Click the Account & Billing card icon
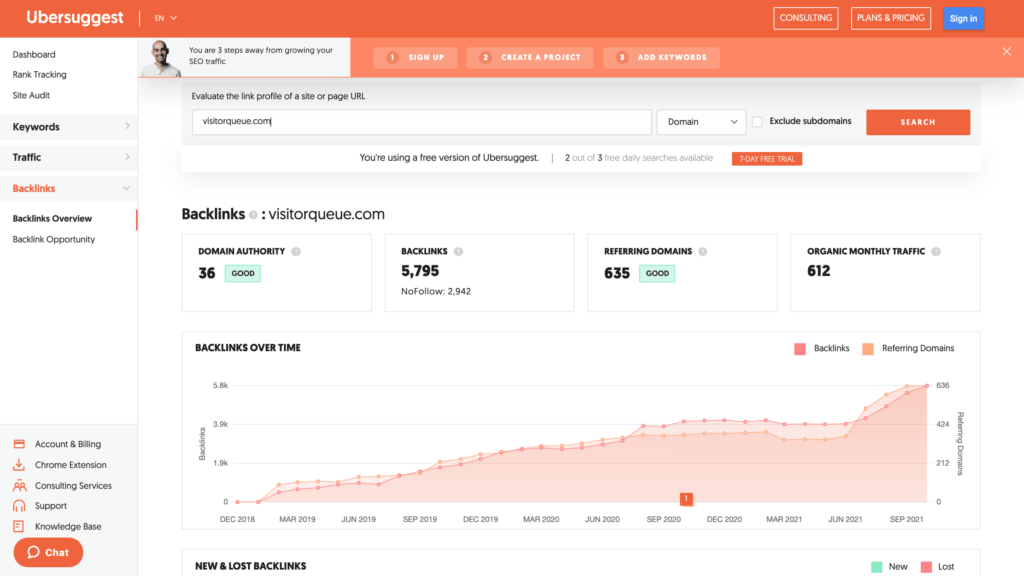This screenshot has width=1024, height=576. (19, 444)
